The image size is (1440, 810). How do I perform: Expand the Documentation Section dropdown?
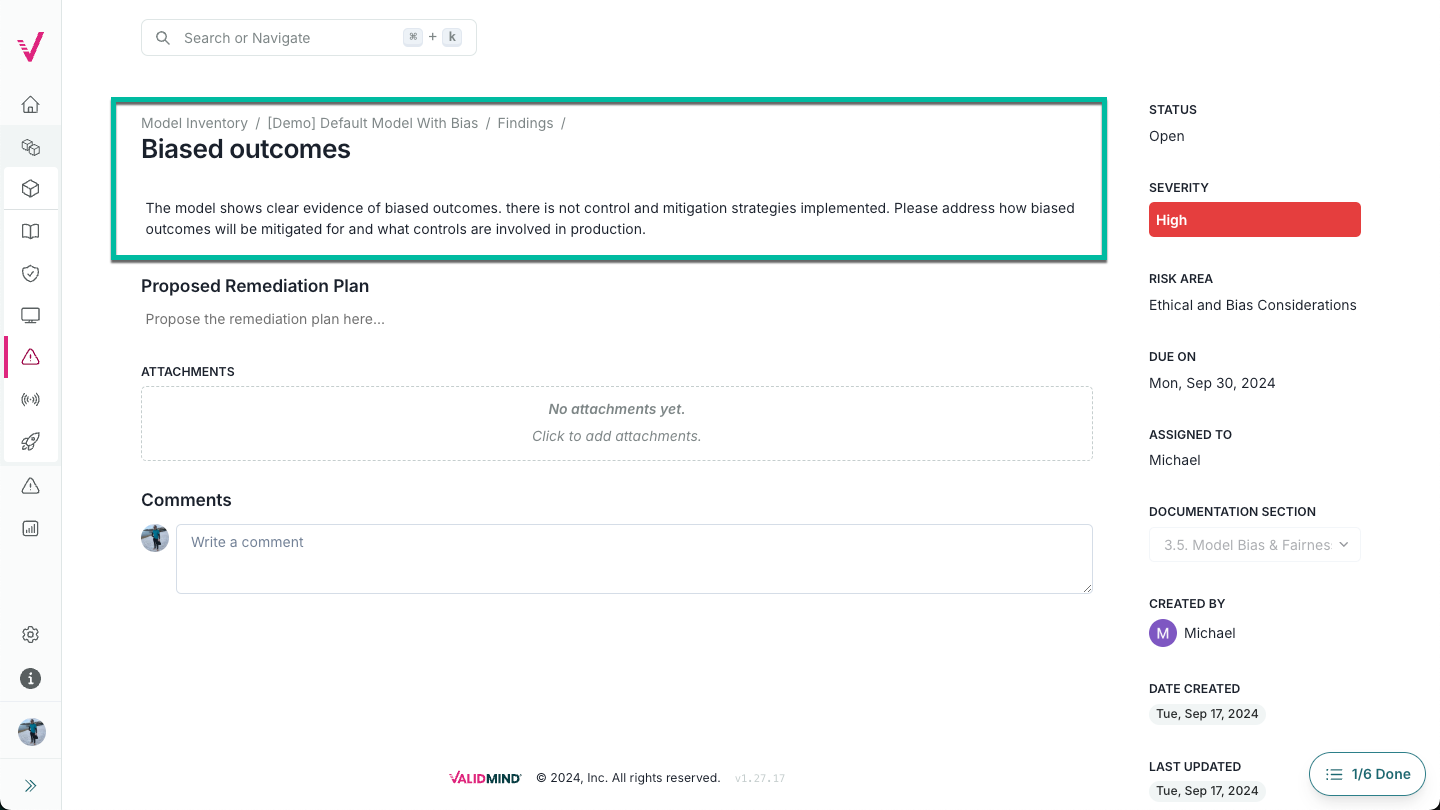1254,544
